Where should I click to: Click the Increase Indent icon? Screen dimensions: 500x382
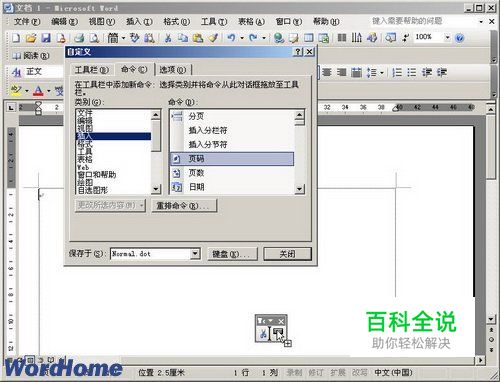pos(442,72)
